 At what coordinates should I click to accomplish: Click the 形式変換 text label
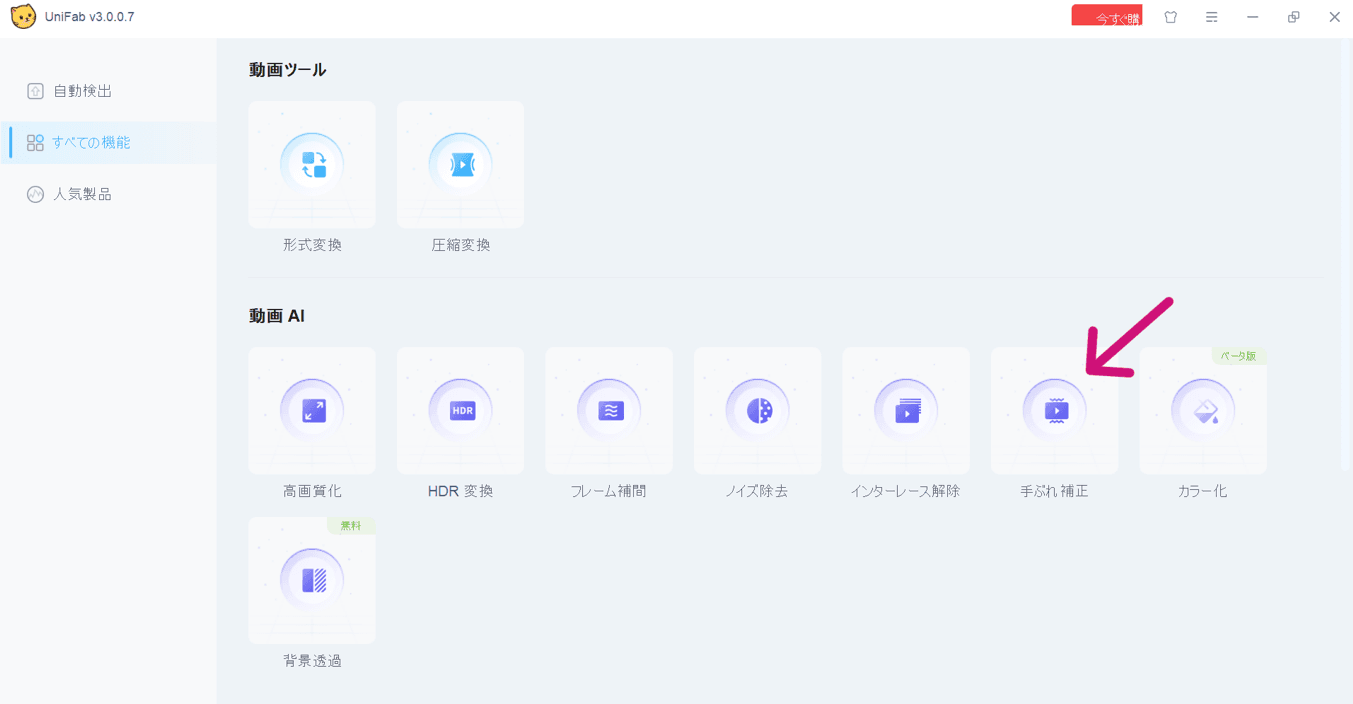(312, 245)
